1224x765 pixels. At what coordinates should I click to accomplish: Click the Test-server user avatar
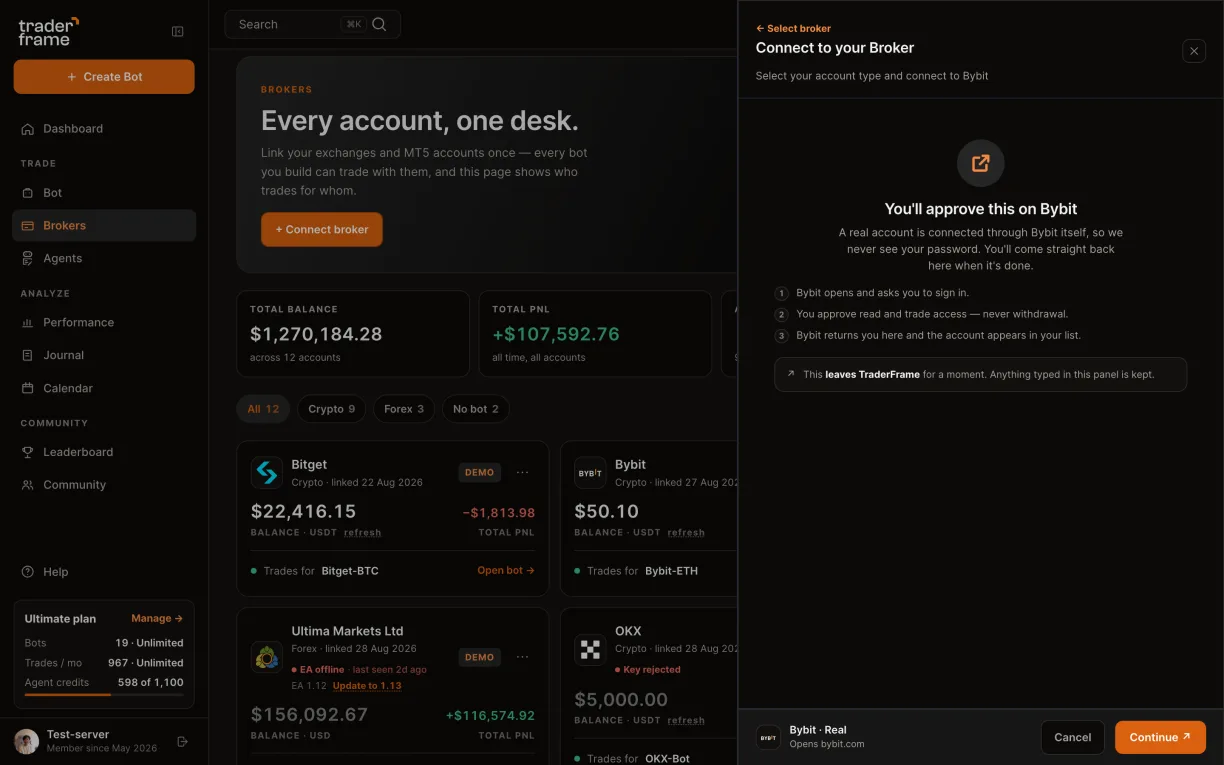click(27, 741)
